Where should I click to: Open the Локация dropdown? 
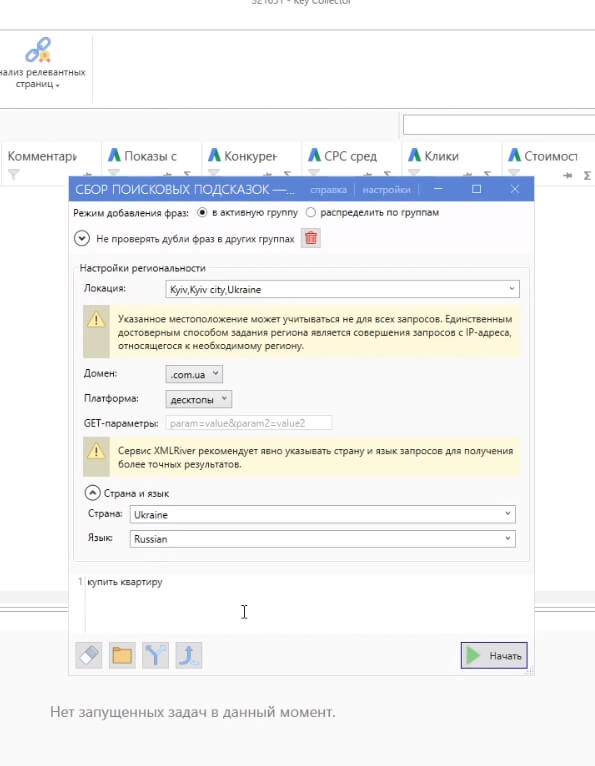click(x=342, y=289)
